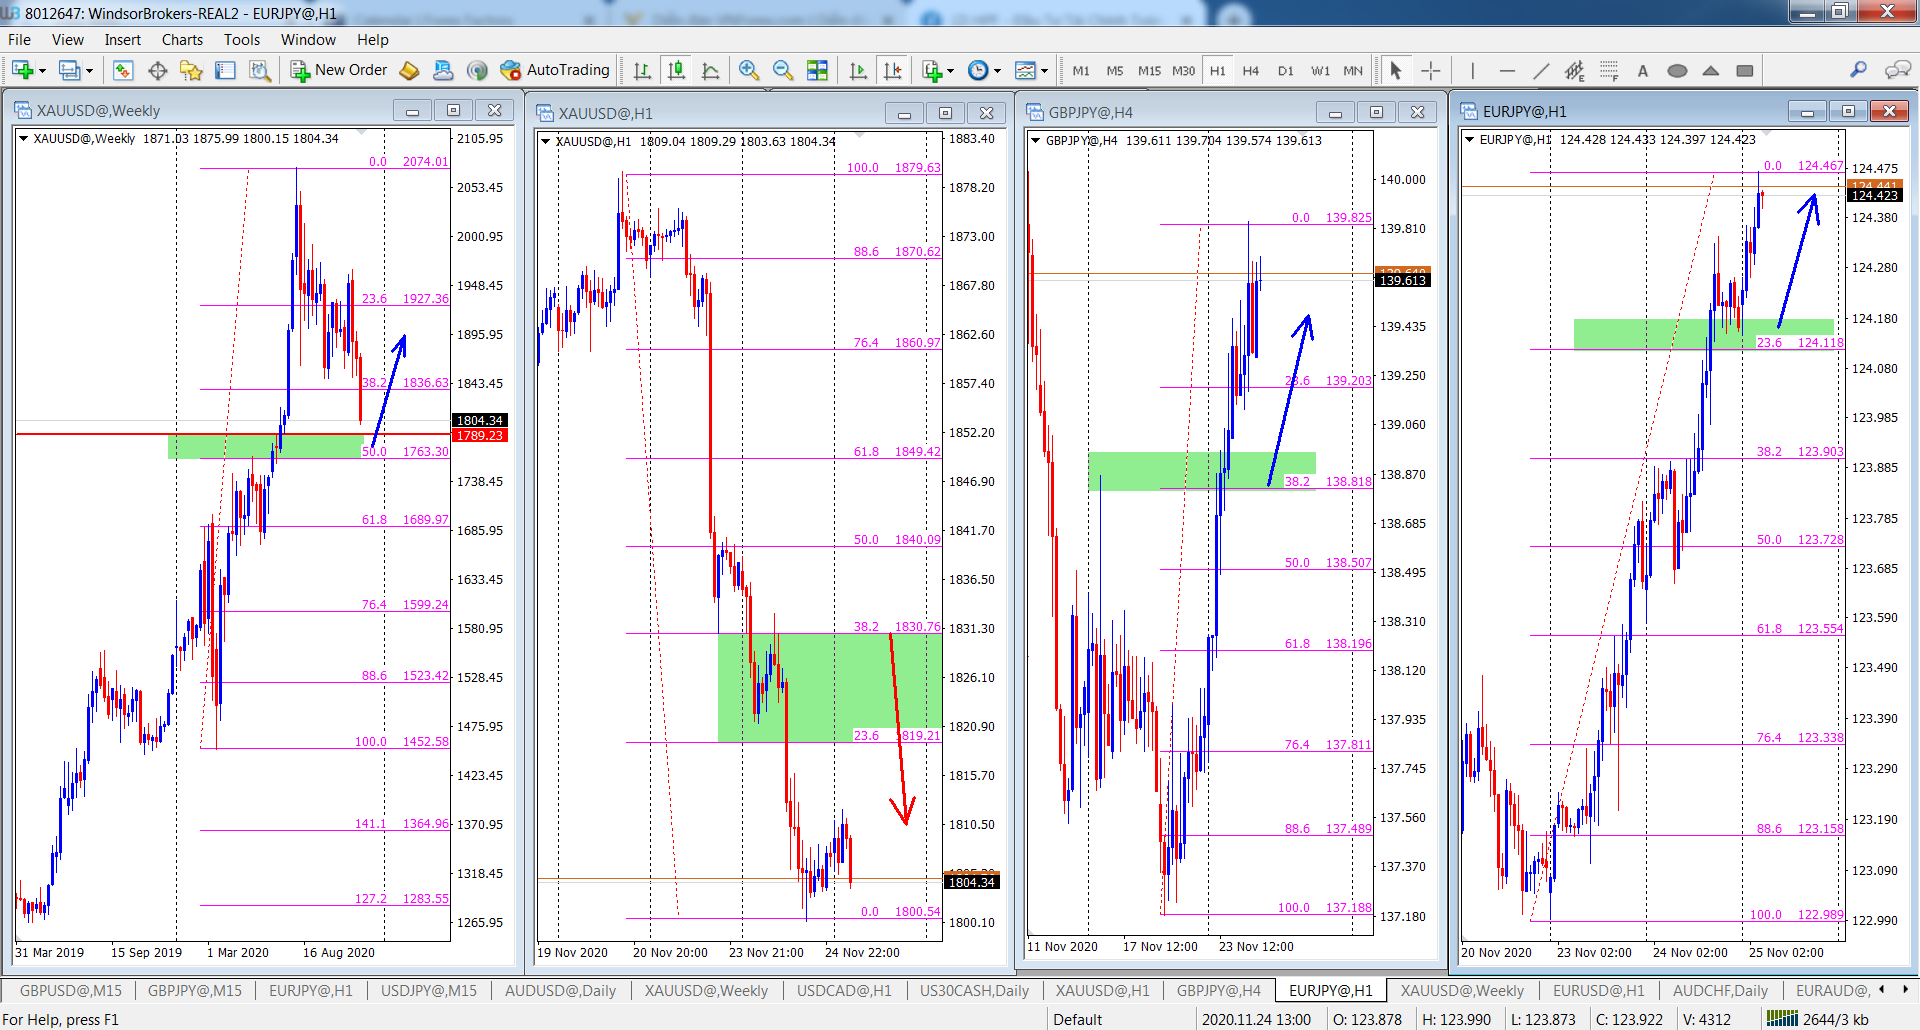Open the File menu
This screenshot has width=1920, height=1030.
[x=19, y=40]
